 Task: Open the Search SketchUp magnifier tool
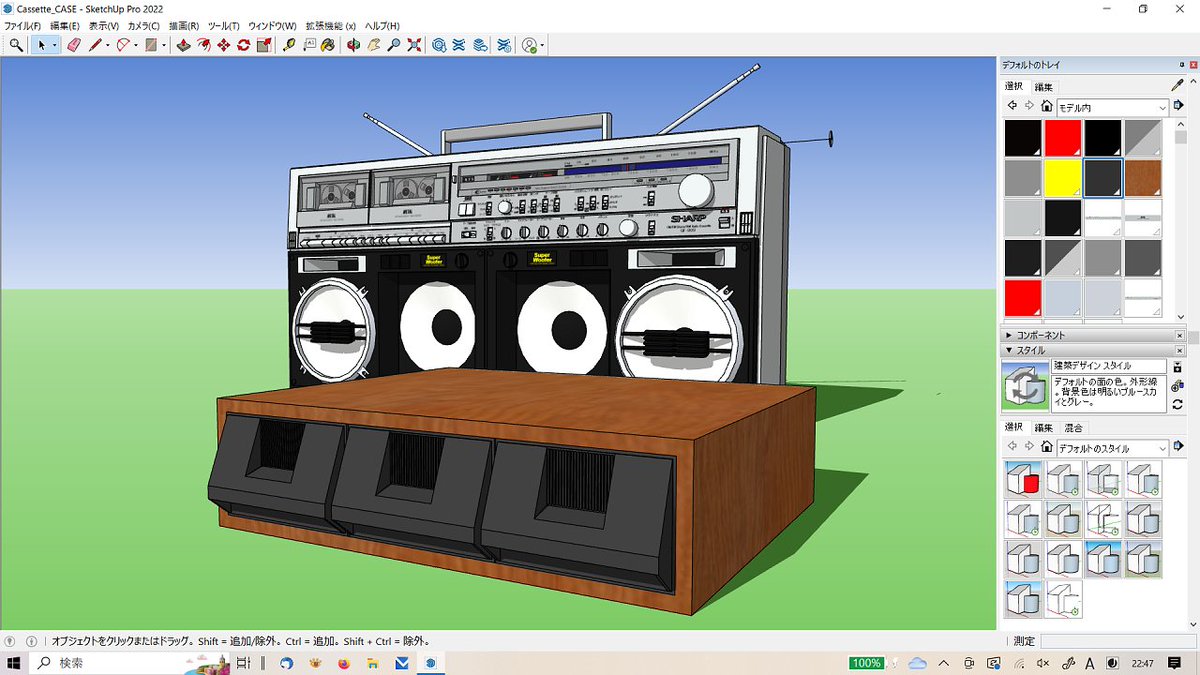(16, 45)
